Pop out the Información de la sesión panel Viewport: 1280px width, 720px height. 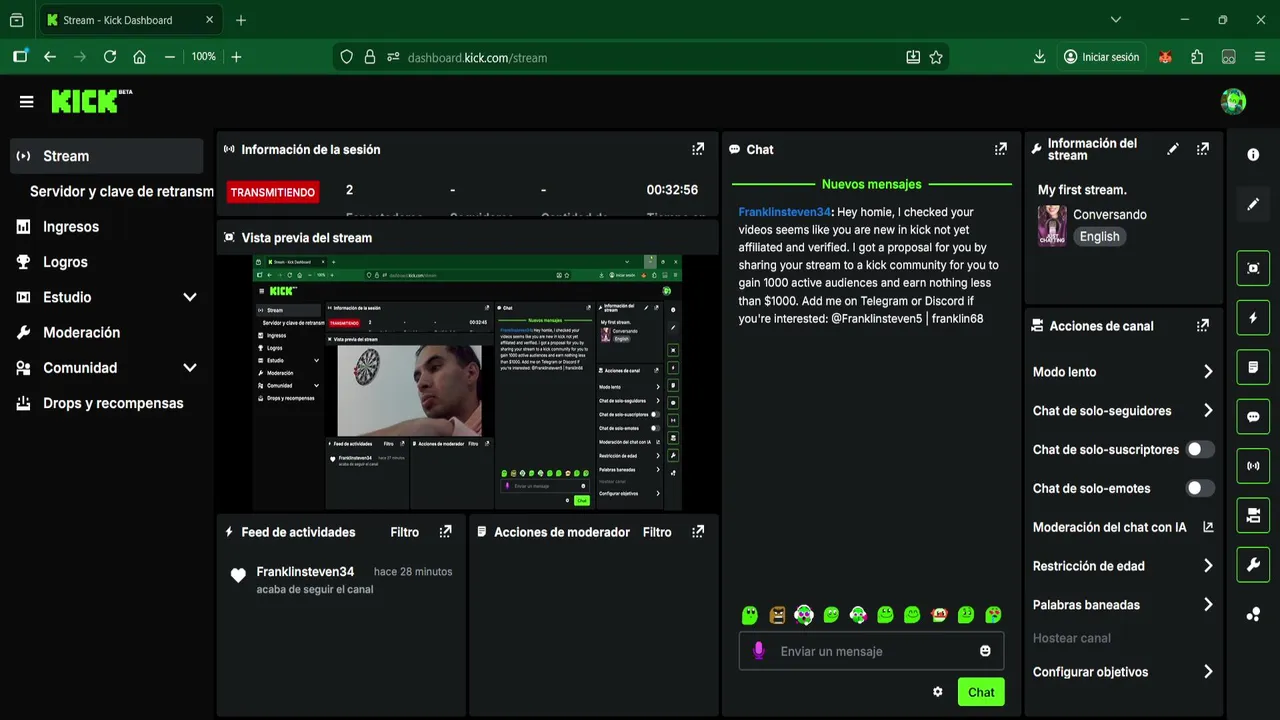pyautogui.click(x=698, y=149)
